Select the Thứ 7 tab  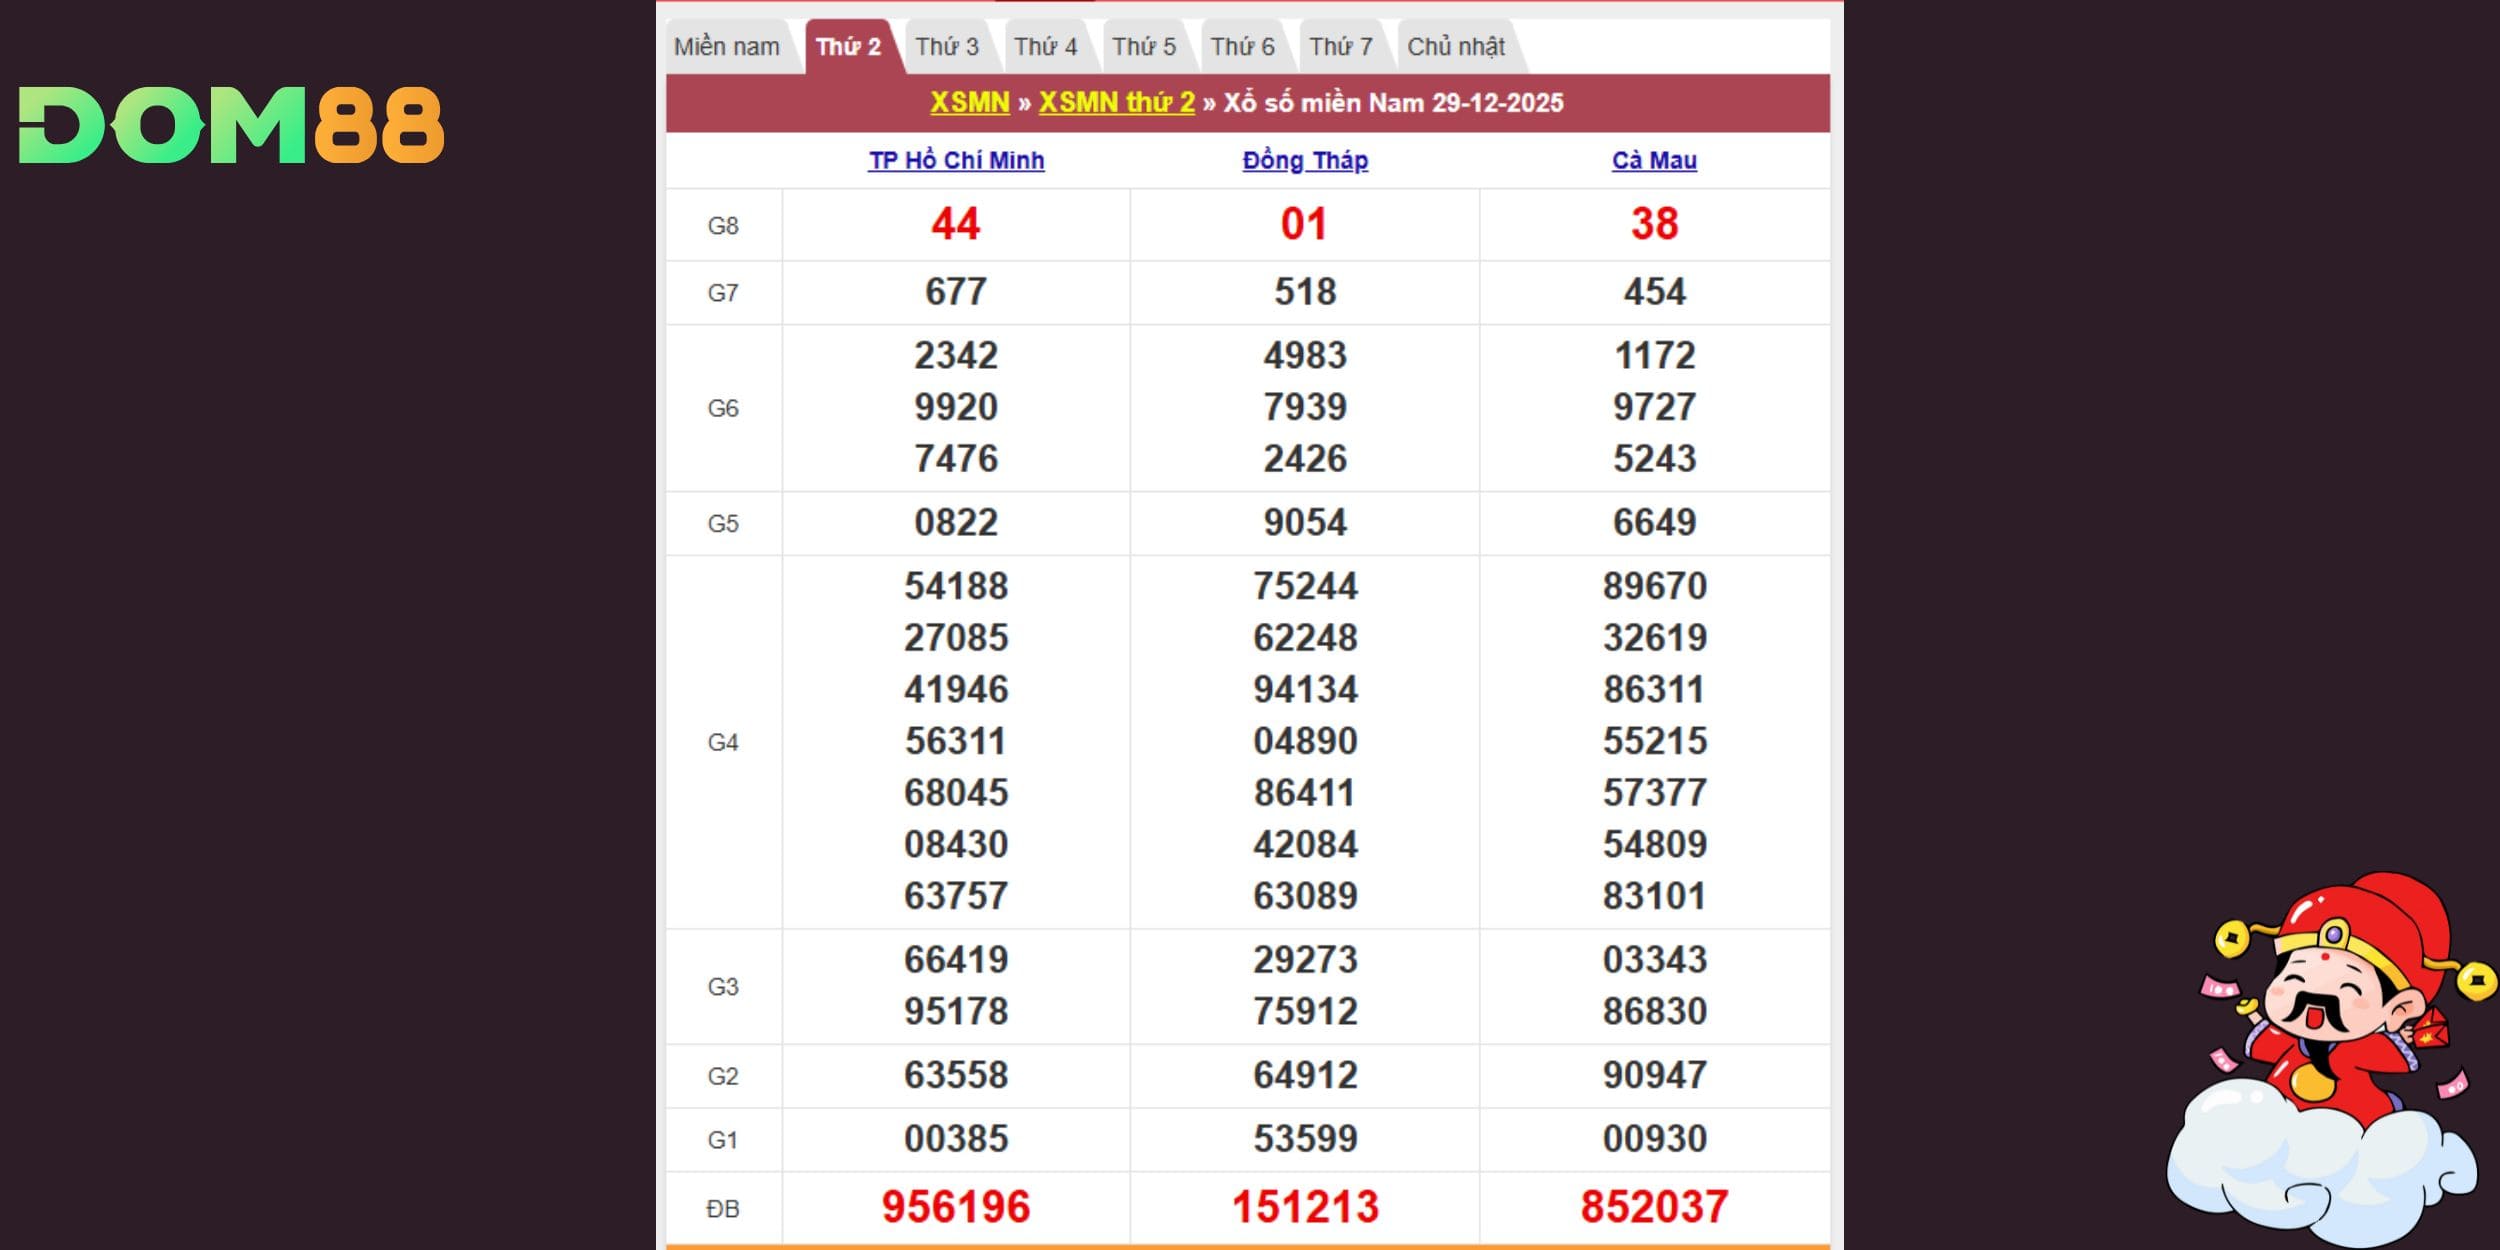coord(1341,47)
